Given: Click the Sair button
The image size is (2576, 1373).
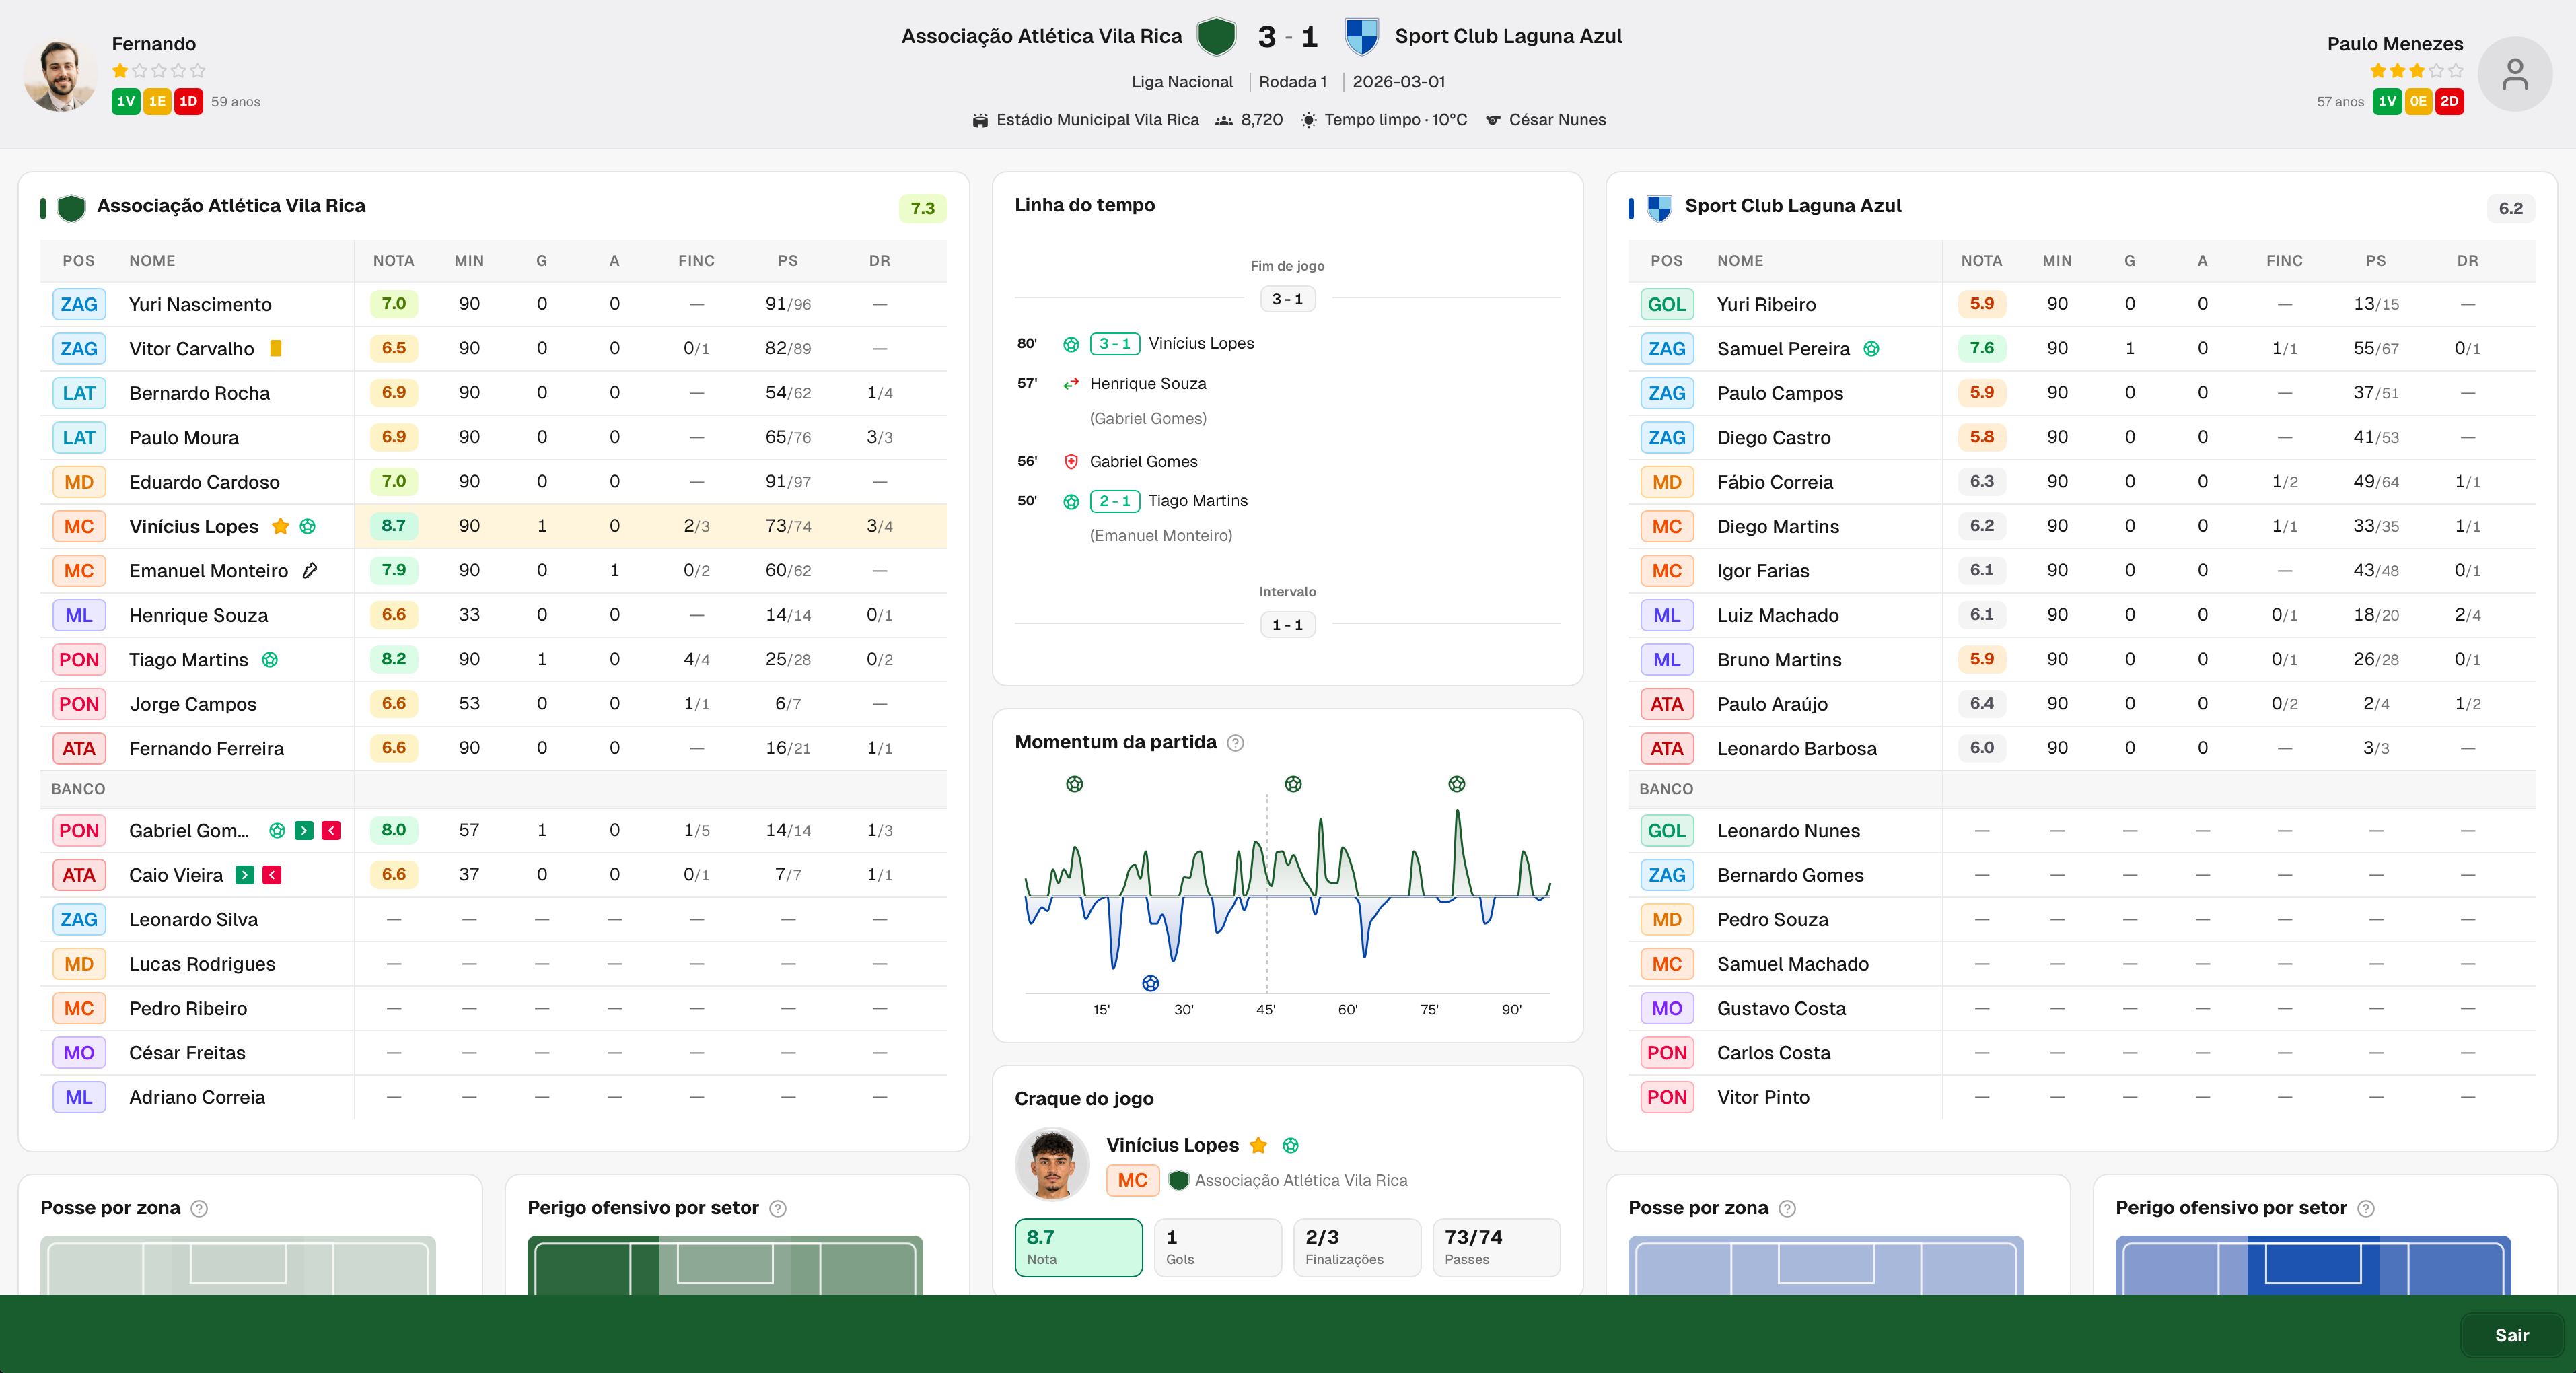Looking at the screenshot, I should click(2511, 1335).
